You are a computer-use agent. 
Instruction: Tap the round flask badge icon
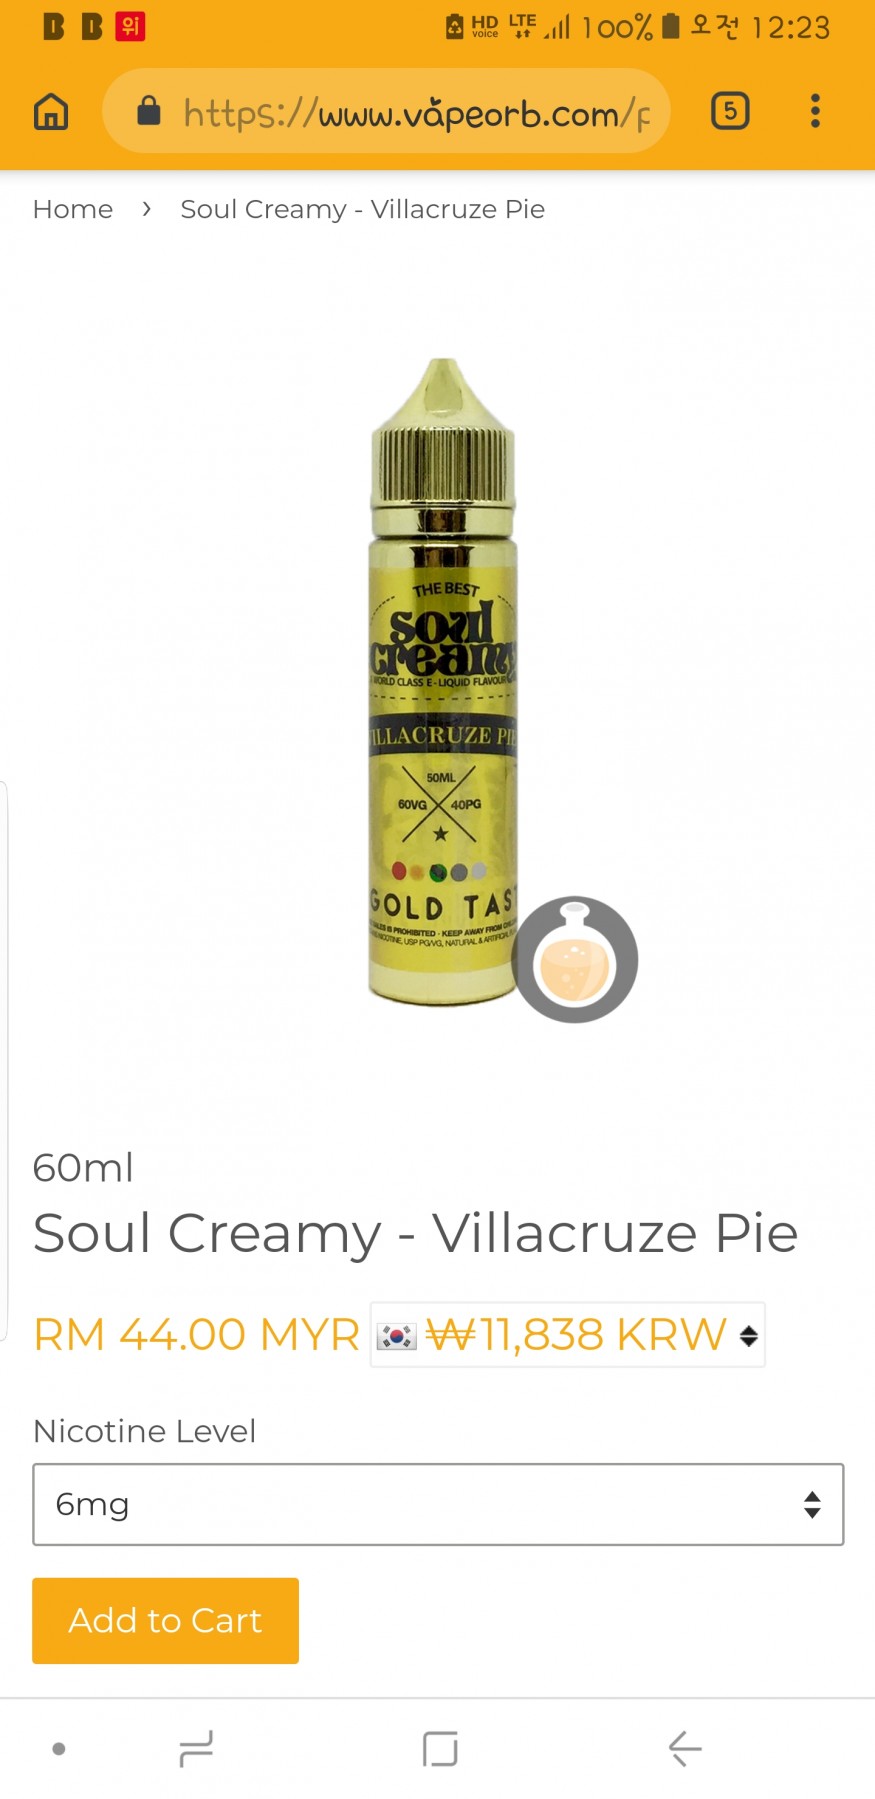(x=574, y=959)
